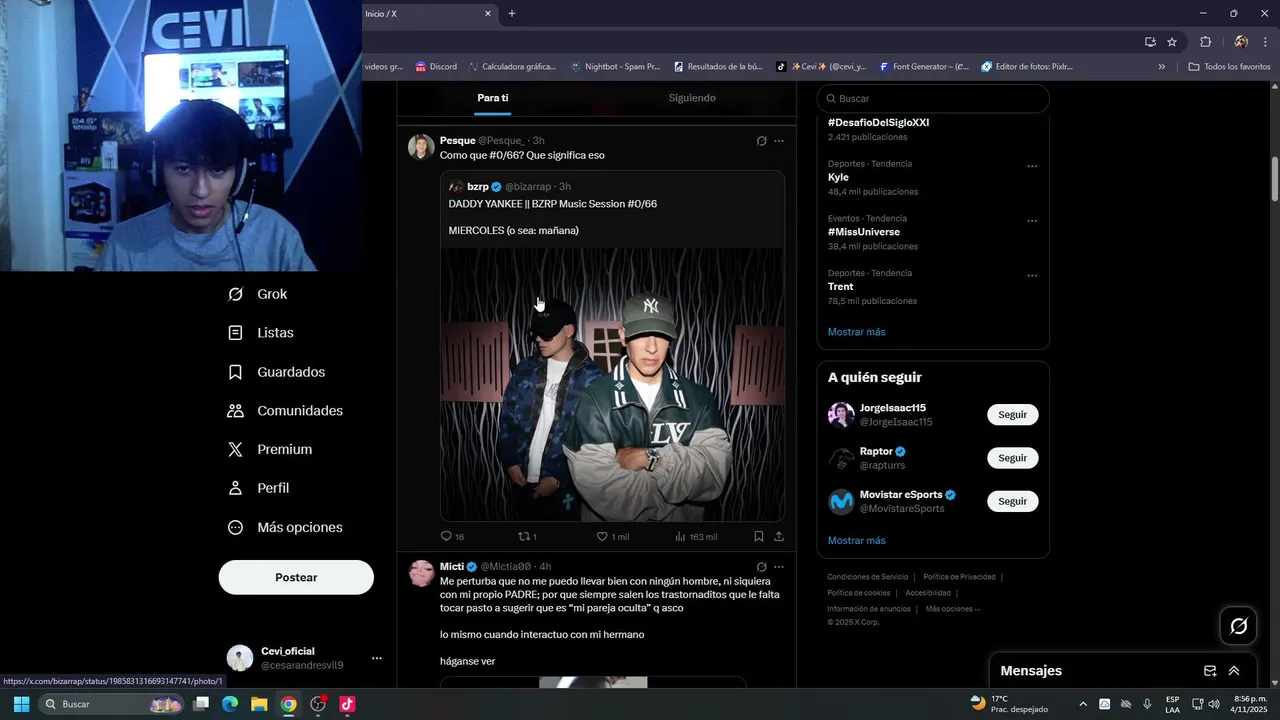Image resolution: width=1280 pixels, height=720 pixels.
Task: Open the #DesafioDelSigloXXI trend
Action: [878, 123]
